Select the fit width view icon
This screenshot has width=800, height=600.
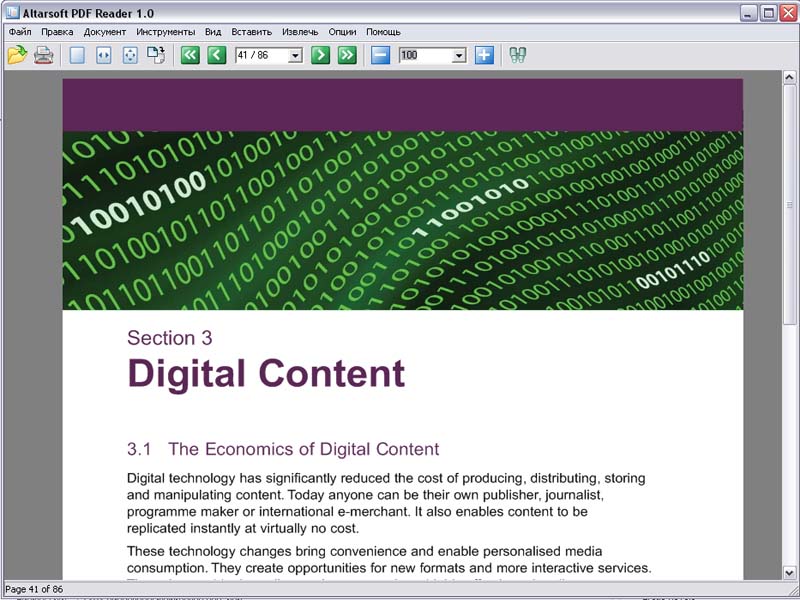pyautogui.click(x=104, y=55)
